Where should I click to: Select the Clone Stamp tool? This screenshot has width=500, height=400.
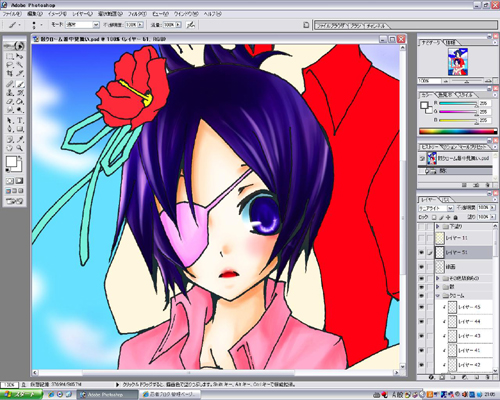coord(10,93)
